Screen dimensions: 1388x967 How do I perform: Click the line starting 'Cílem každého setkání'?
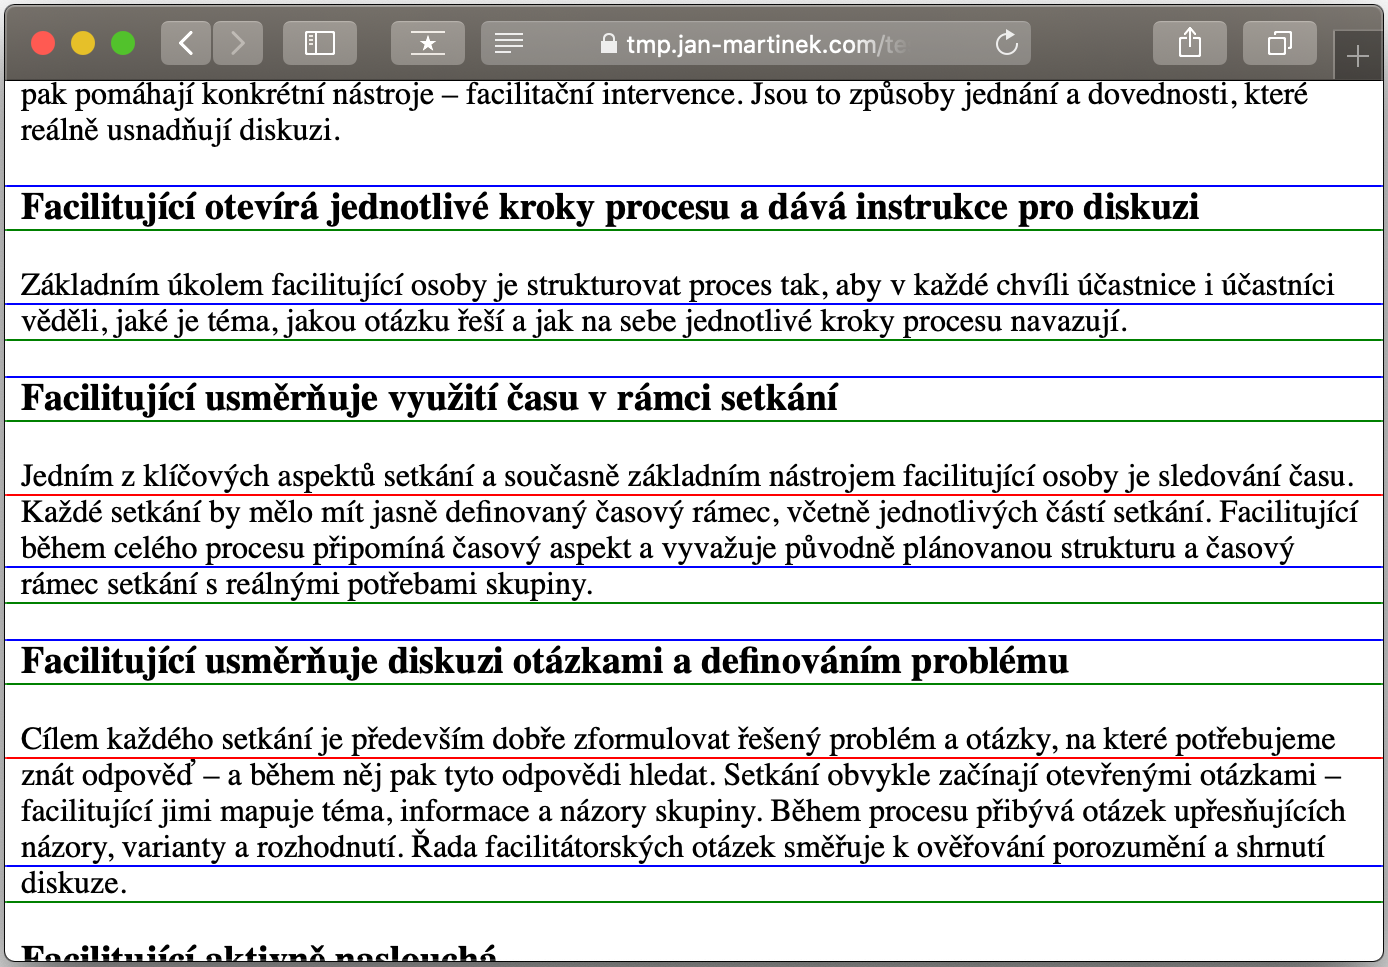click(678, 740)
